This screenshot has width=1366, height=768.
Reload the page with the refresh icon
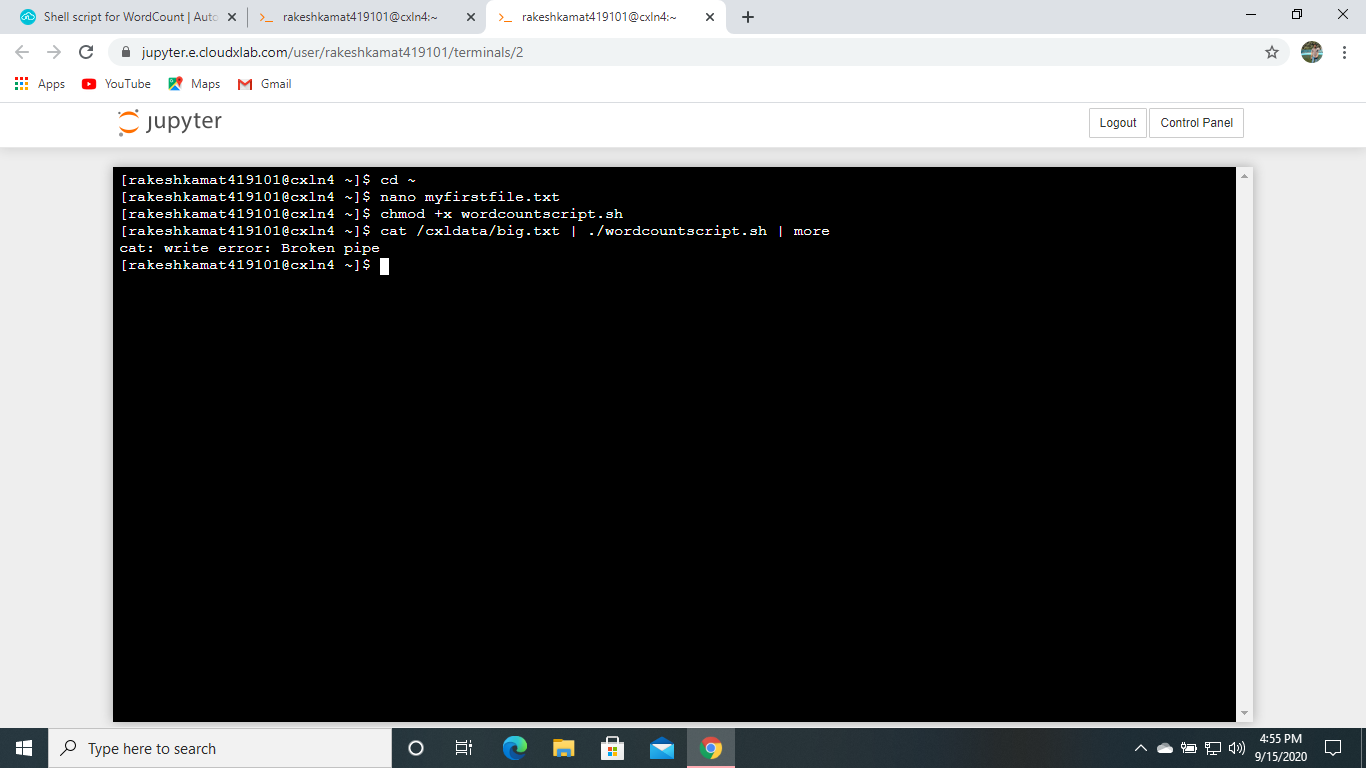click(x=86, y=52)
